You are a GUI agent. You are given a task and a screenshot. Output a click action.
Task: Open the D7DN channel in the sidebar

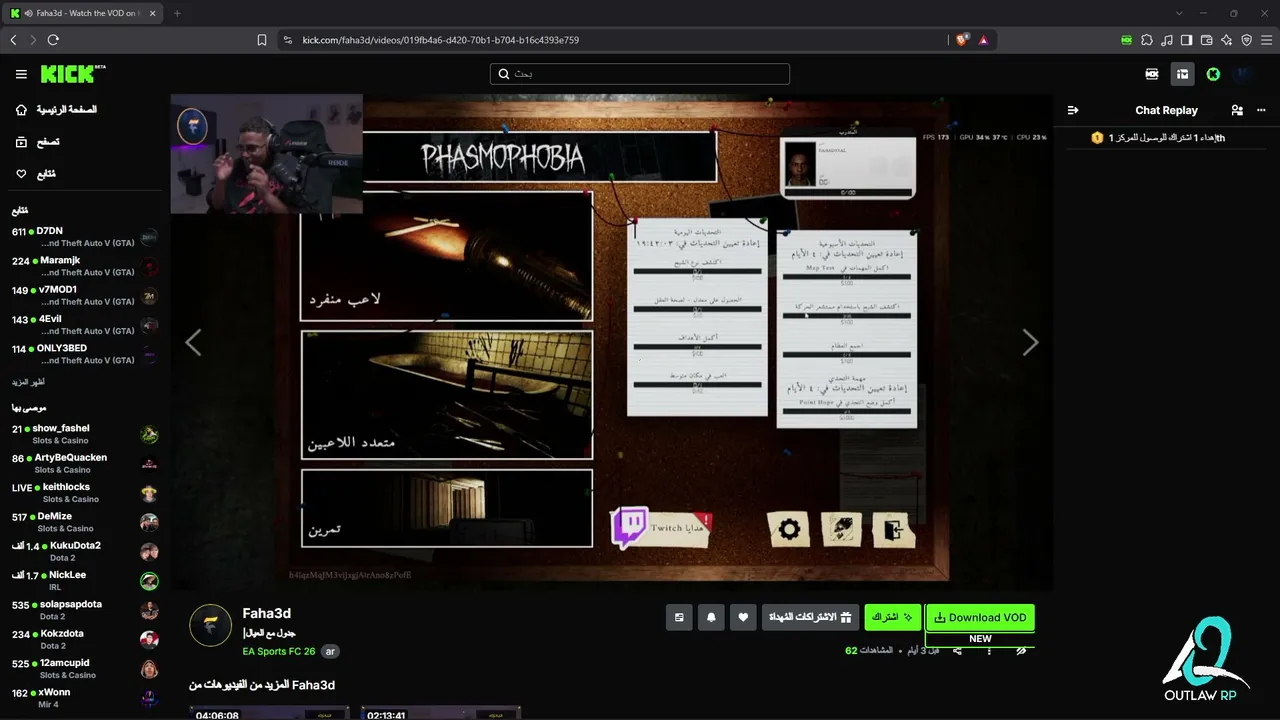[85, 237]
